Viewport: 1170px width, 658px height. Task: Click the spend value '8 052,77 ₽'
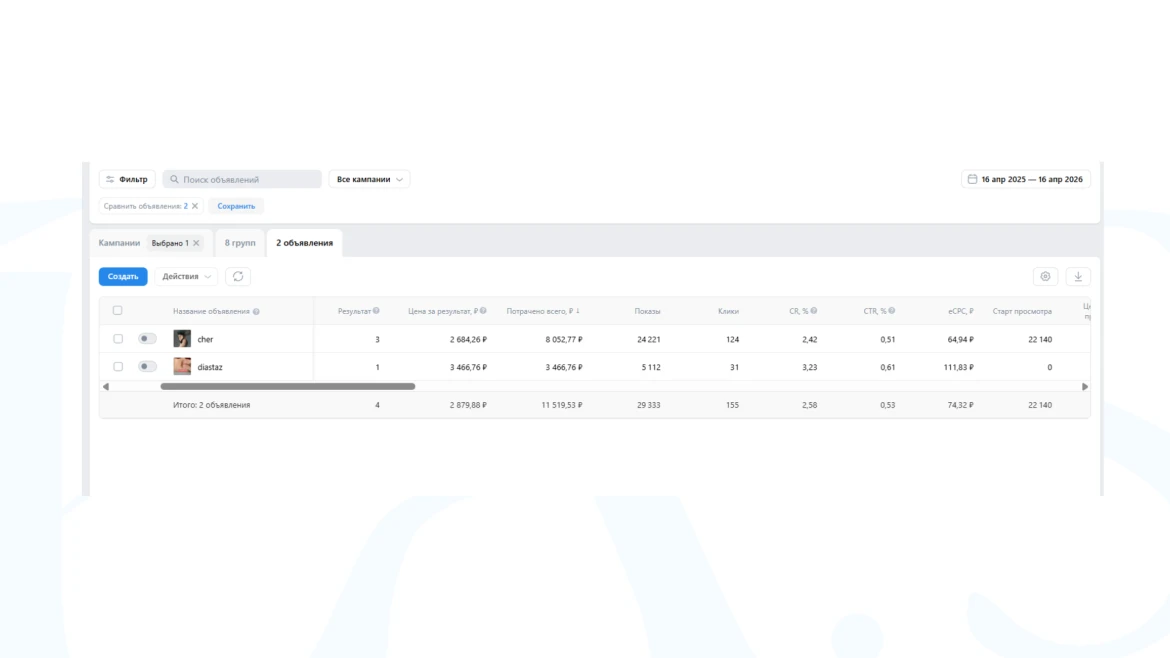(563, 339)
